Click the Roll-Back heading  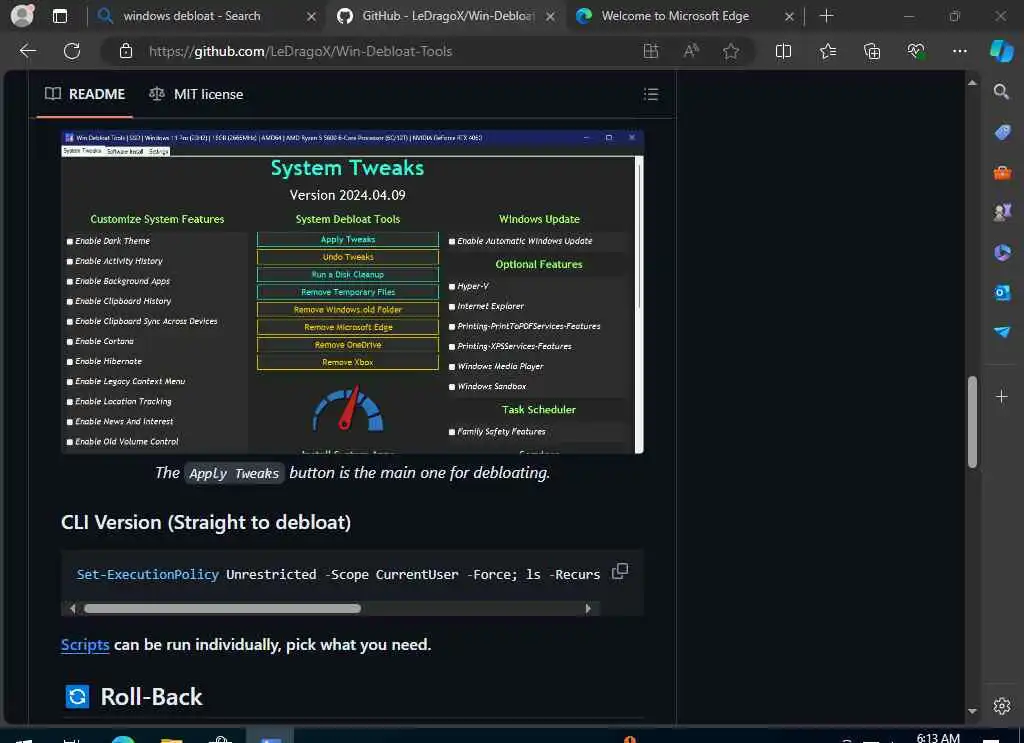point(151,697)
